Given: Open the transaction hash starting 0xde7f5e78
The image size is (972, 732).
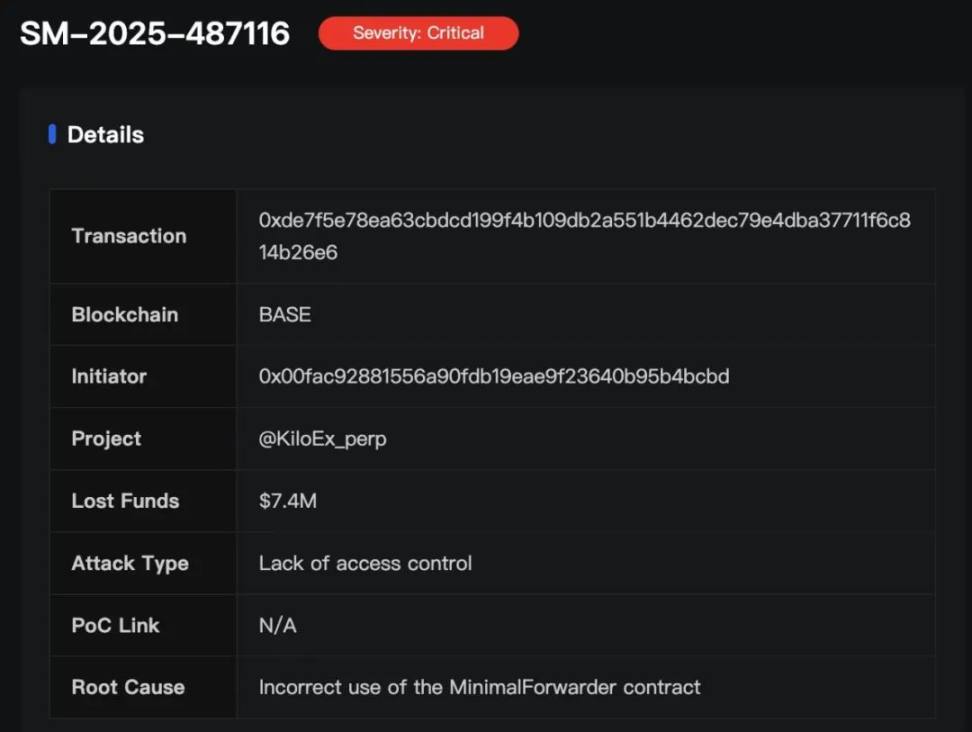Looking at the screenshot, I should 585,236.
